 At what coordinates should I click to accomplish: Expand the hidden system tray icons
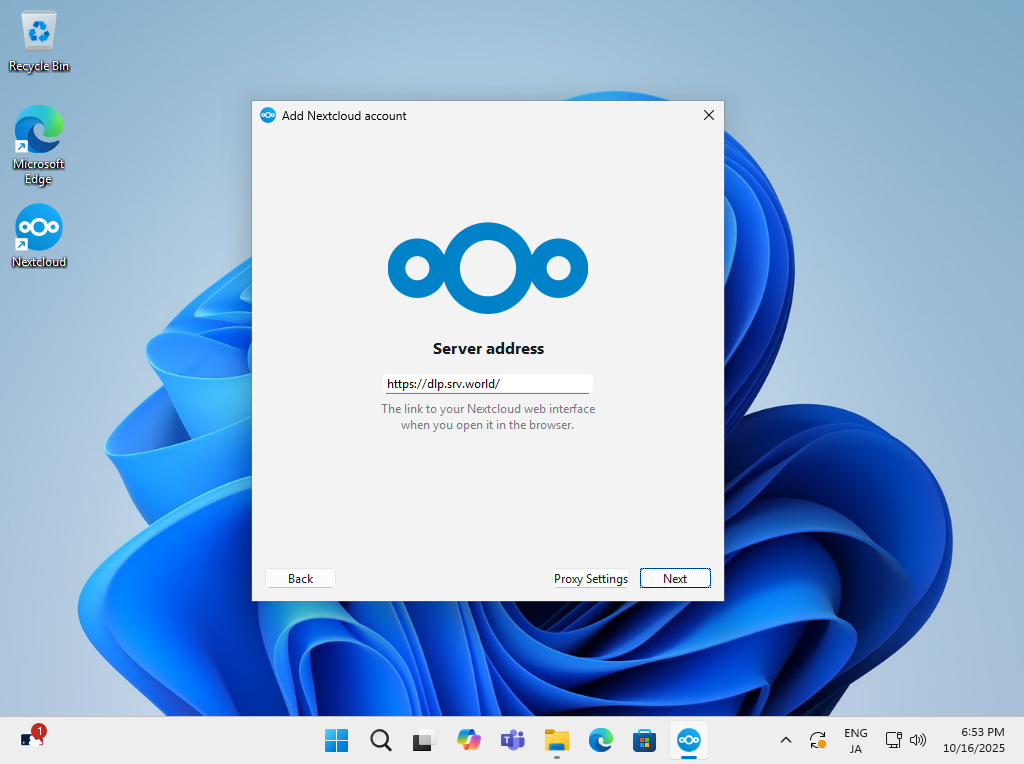click(785, 740)
